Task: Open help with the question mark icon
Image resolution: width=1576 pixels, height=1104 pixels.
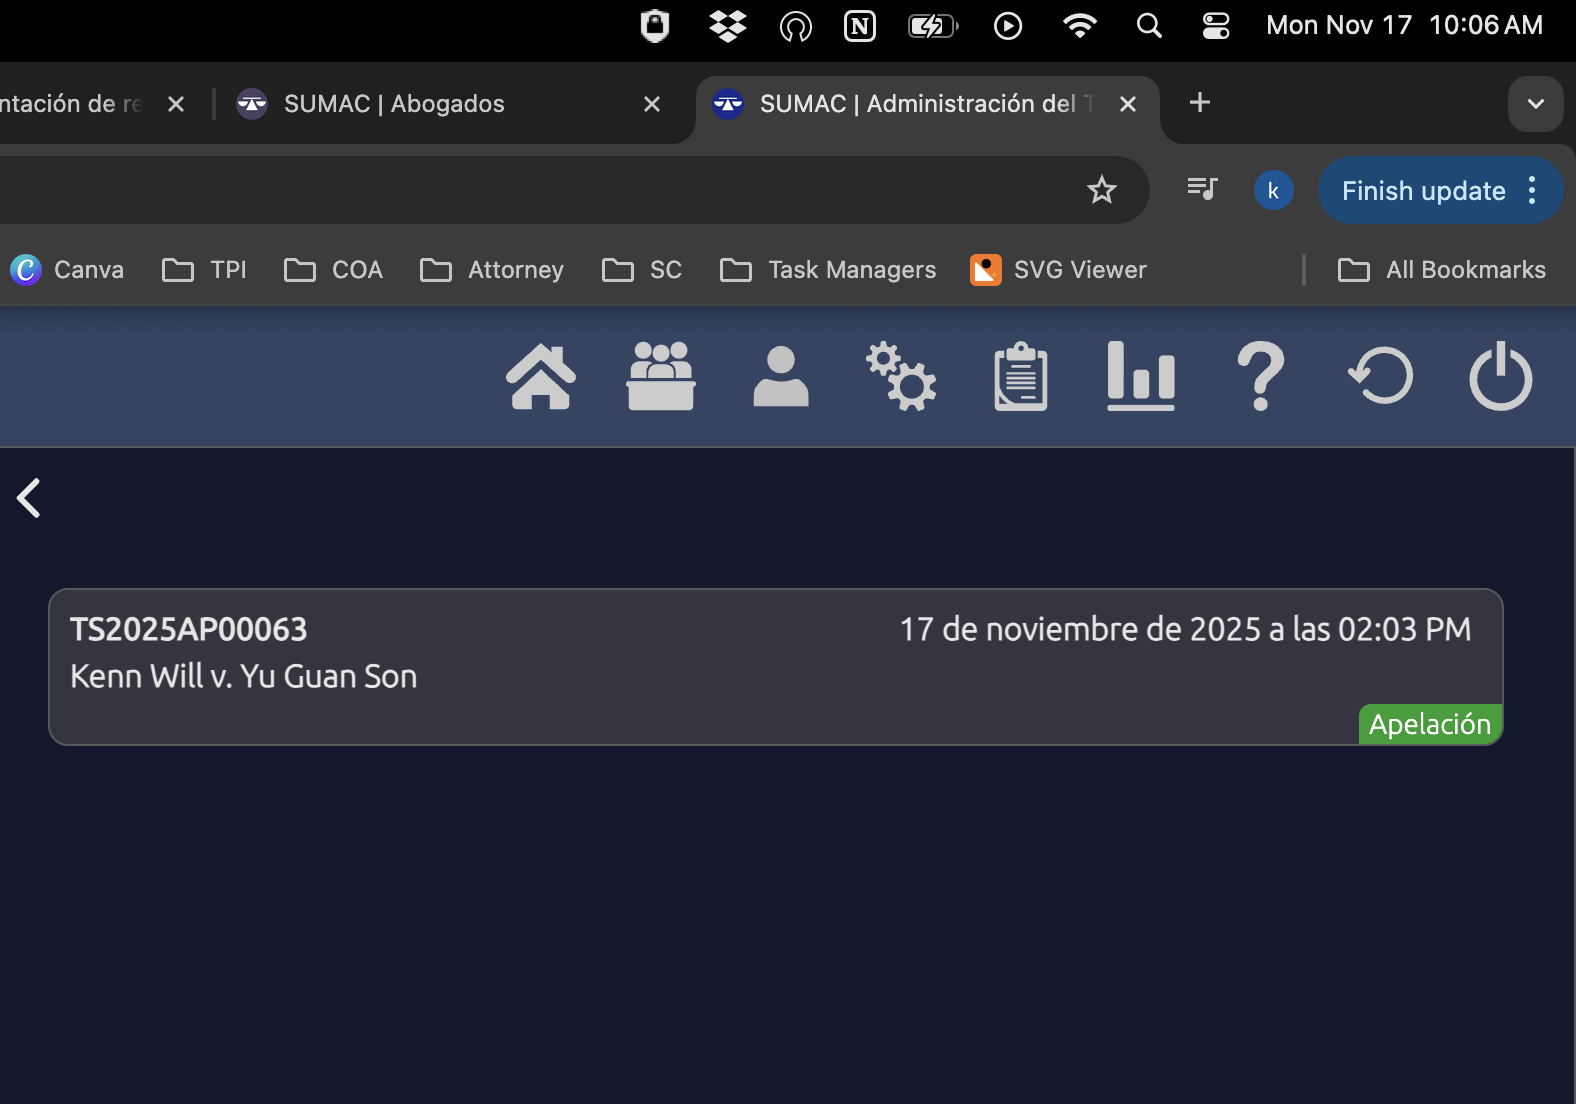Action: click(1261, 377)
